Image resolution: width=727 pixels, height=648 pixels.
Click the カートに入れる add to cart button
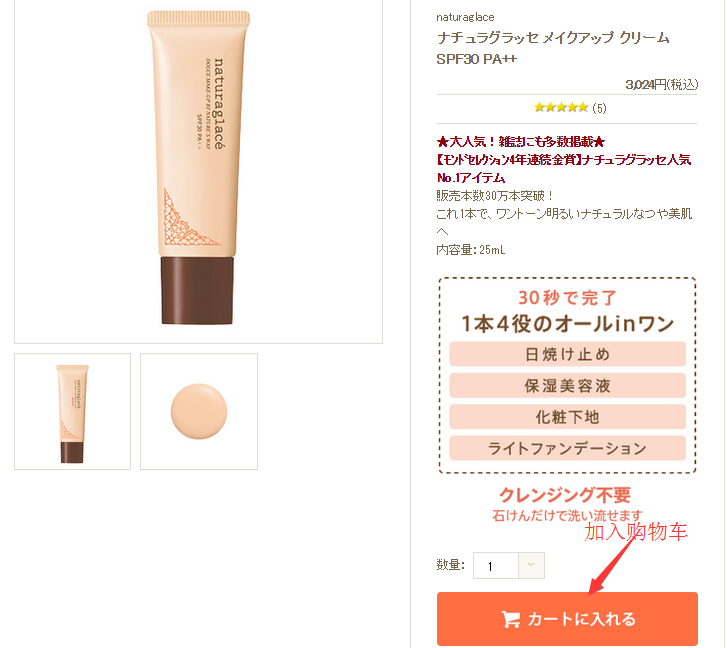(567, 619)
